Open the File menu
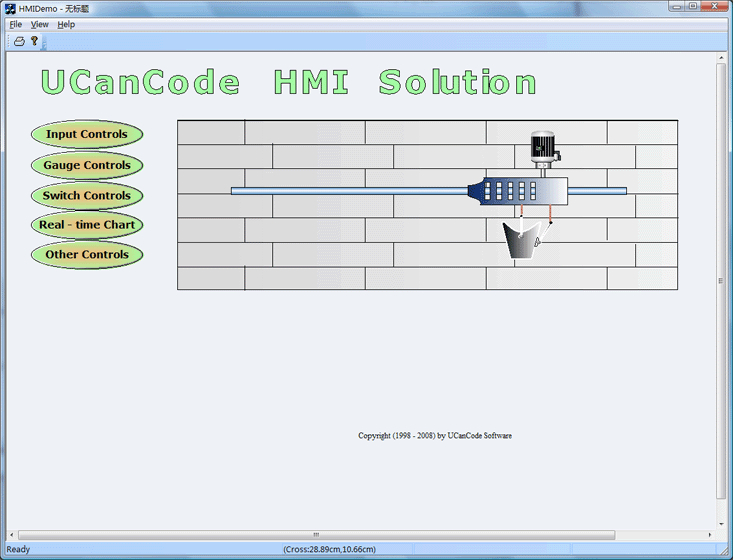733x560 pixels. (x=15, y=24)
